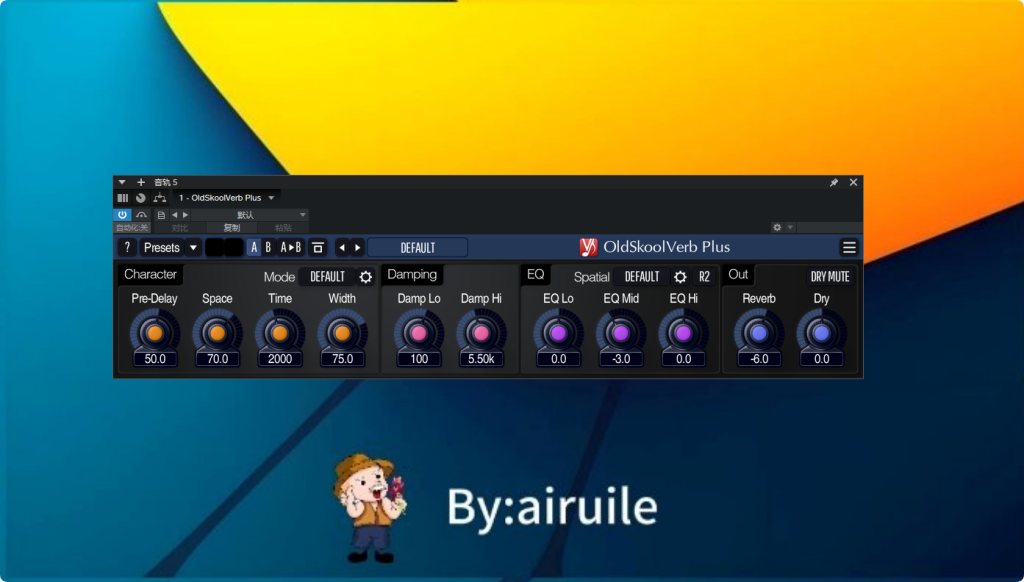Click the EQ Mid value -3.0
1024x582 pixels.
pyautogui.click(x=621, y=359)
